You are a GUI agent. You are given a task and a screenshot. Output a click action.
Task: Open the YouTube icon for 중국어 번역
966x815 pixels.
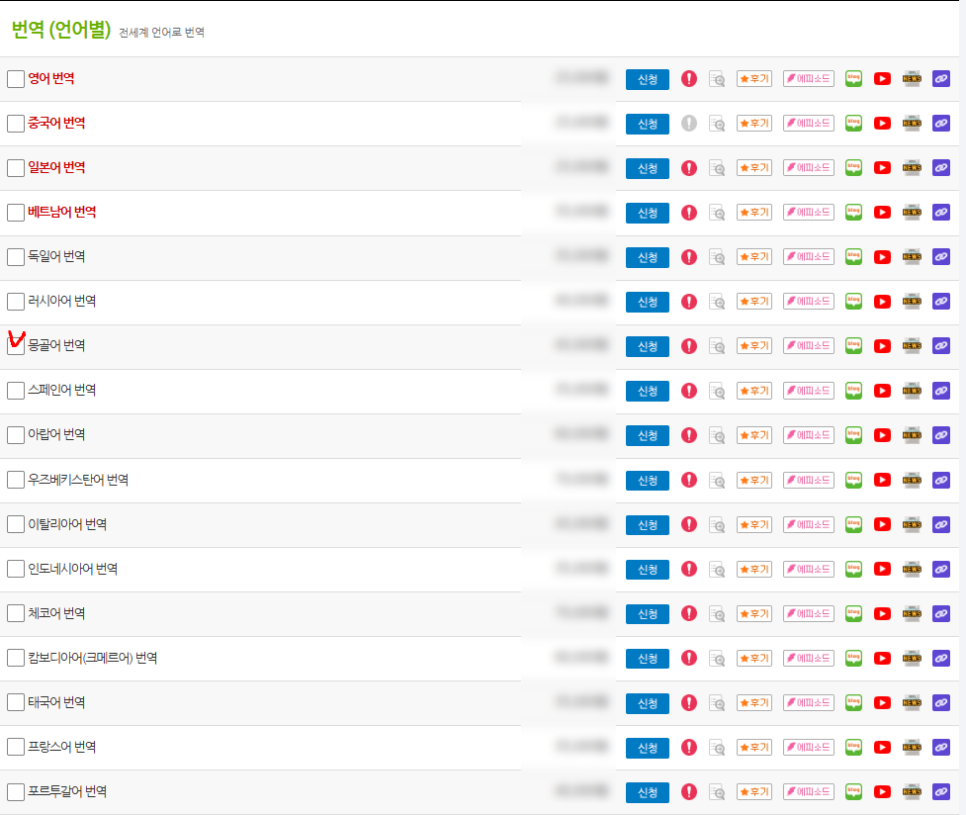point(882,123)
